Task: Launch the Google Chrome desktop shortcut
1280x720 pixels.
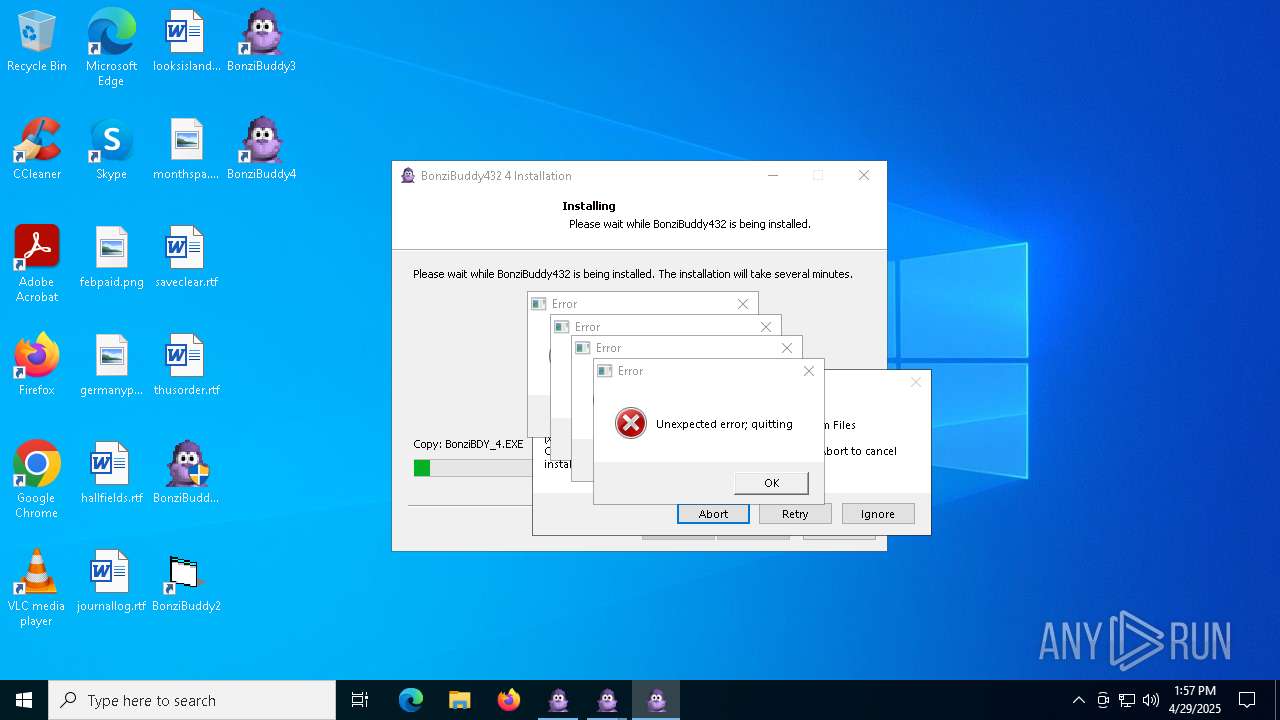Action: click(x=37, y=480)
